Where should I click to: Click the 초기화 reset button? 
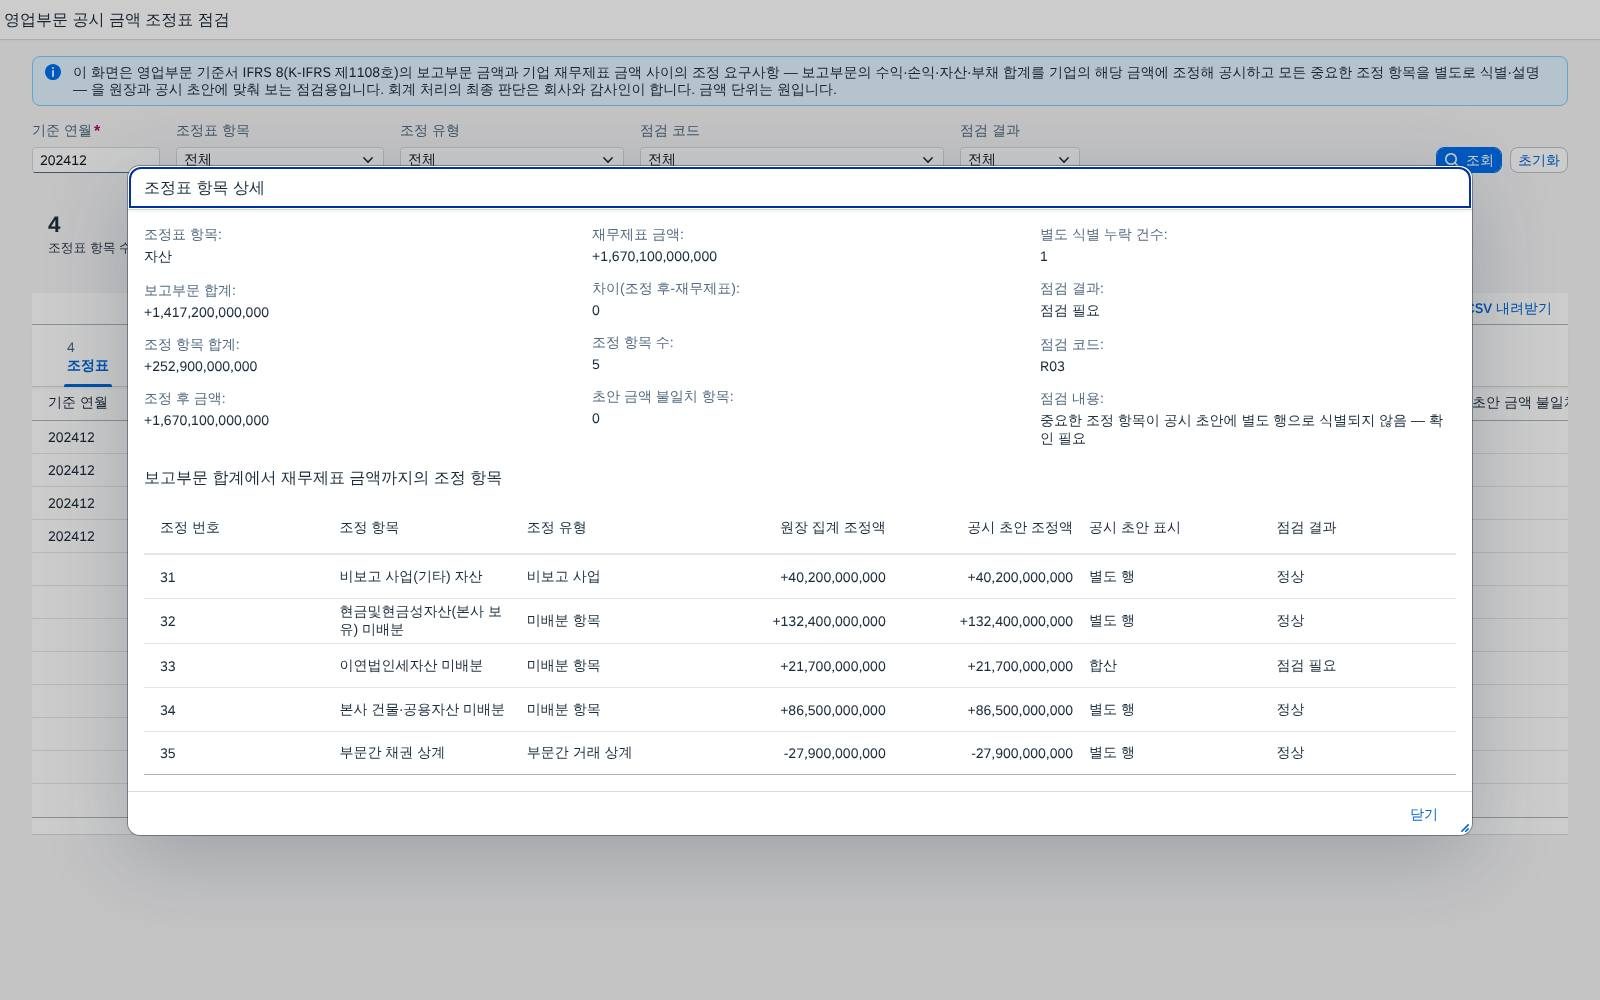1538,160
